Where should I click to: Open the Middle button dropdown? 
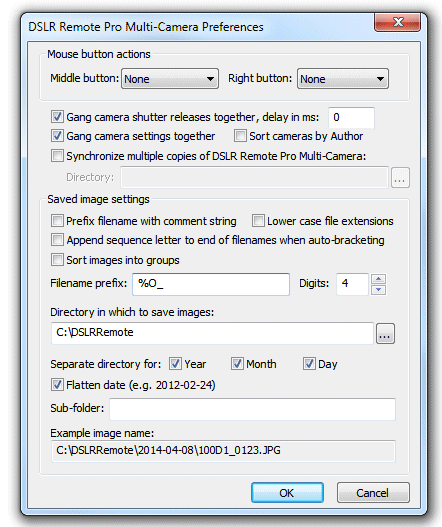click(x=170, y=79)
